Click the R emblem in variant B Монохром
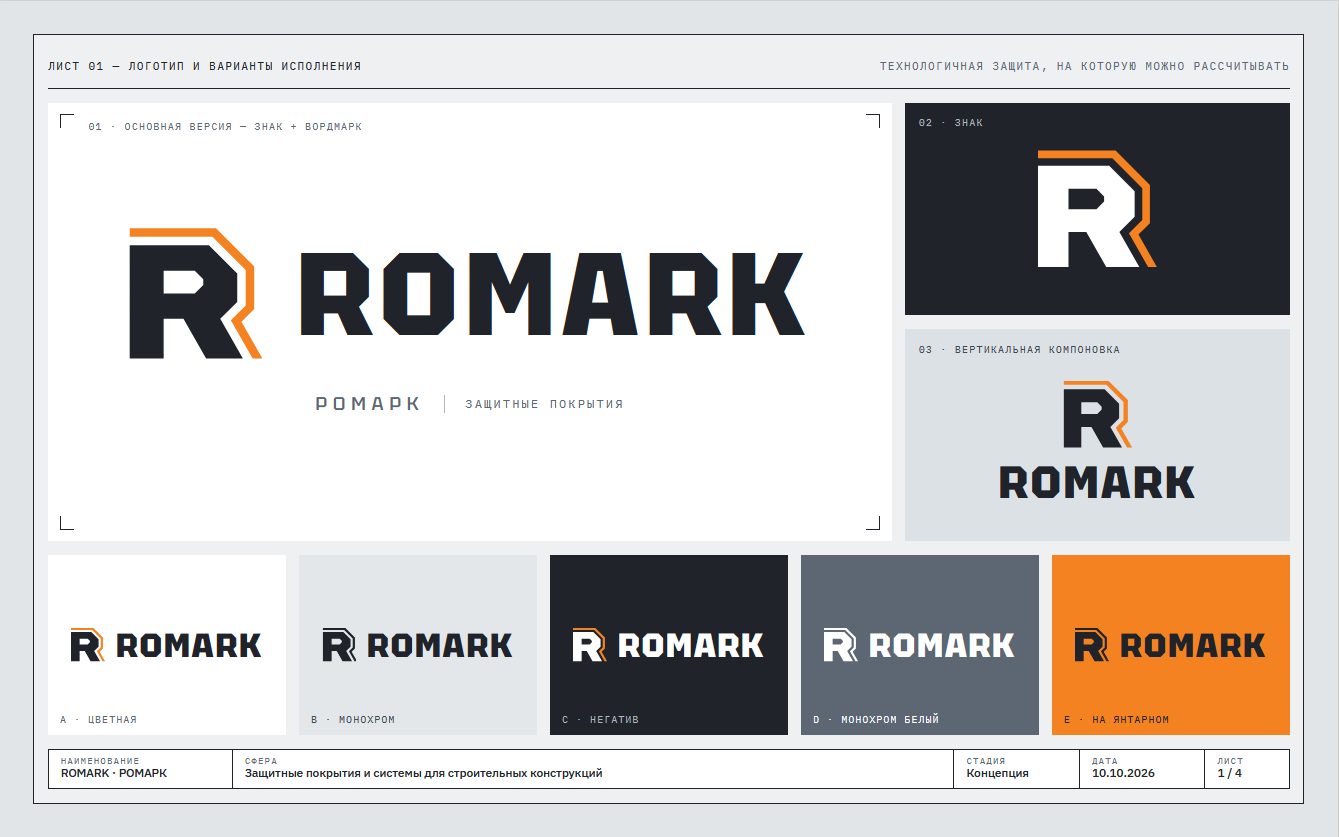 tap(338, 644)
